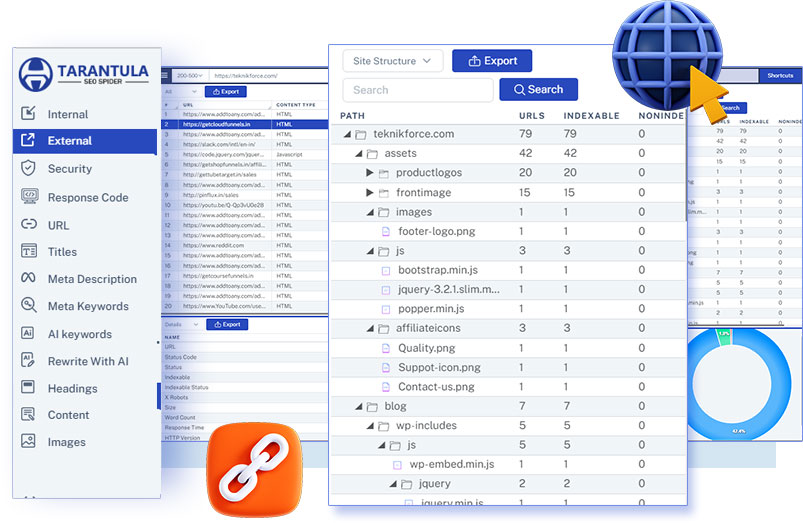Viewport: 803px width, 523px height.
Task: Click the Headings icon
Action: click(28, 387)
